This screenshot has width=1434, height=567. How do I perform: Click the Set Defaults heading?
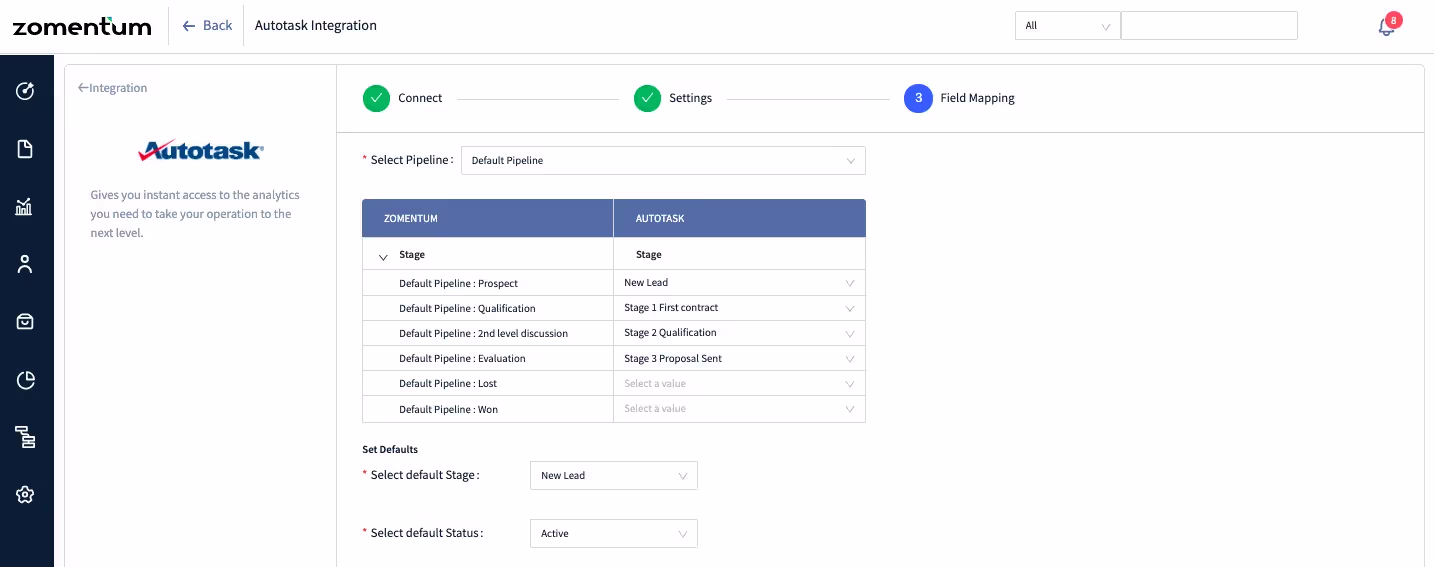click(x=390, y=449)
